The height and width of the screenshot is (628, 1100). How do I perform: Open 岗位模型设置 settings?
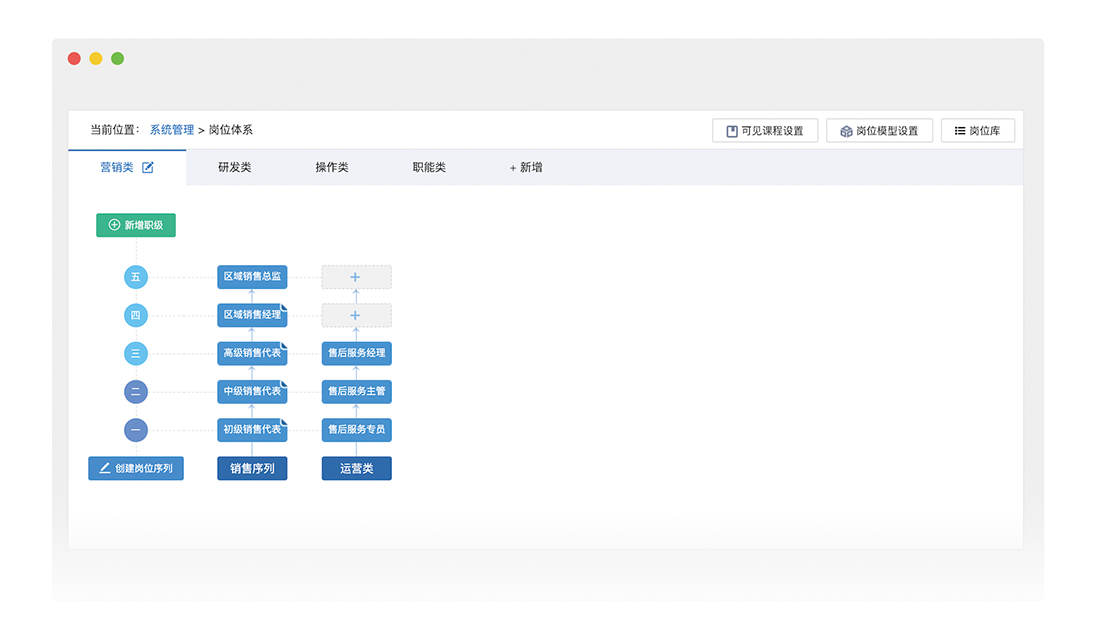click(879, 131)
